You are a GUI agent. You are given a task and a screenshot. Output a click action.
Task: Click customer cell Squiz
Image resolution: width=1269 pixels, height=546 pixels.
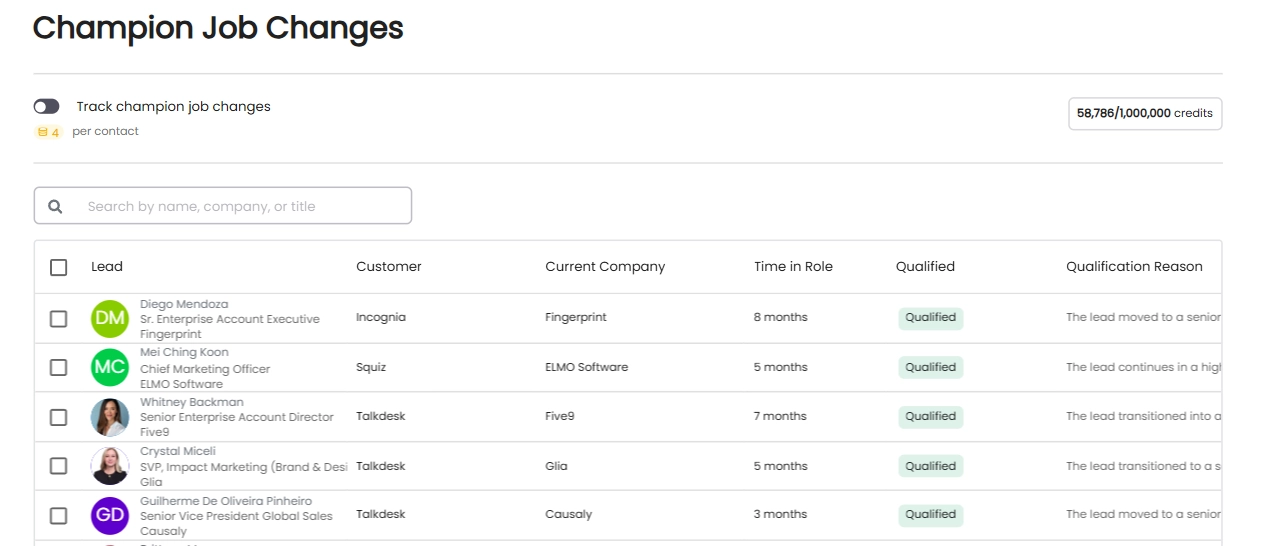[x=371, y=367]
